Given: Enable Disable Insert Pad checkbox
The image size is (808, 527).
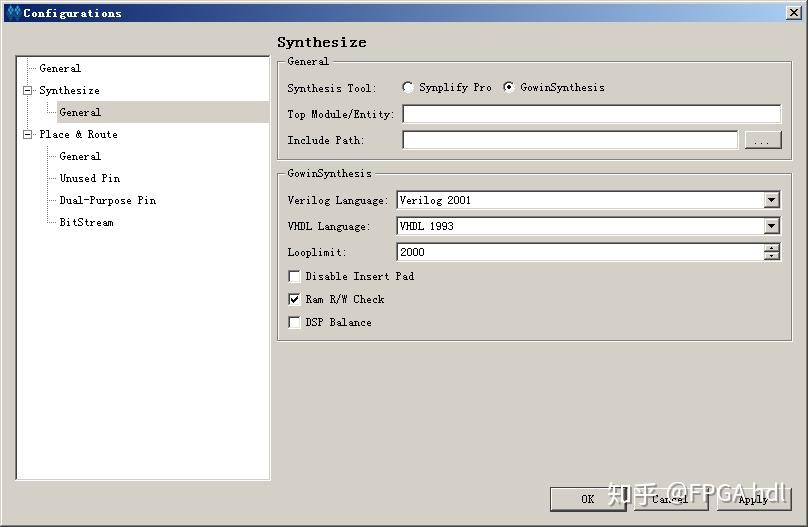Looking at the screenshot, I should tap(294, 277).
